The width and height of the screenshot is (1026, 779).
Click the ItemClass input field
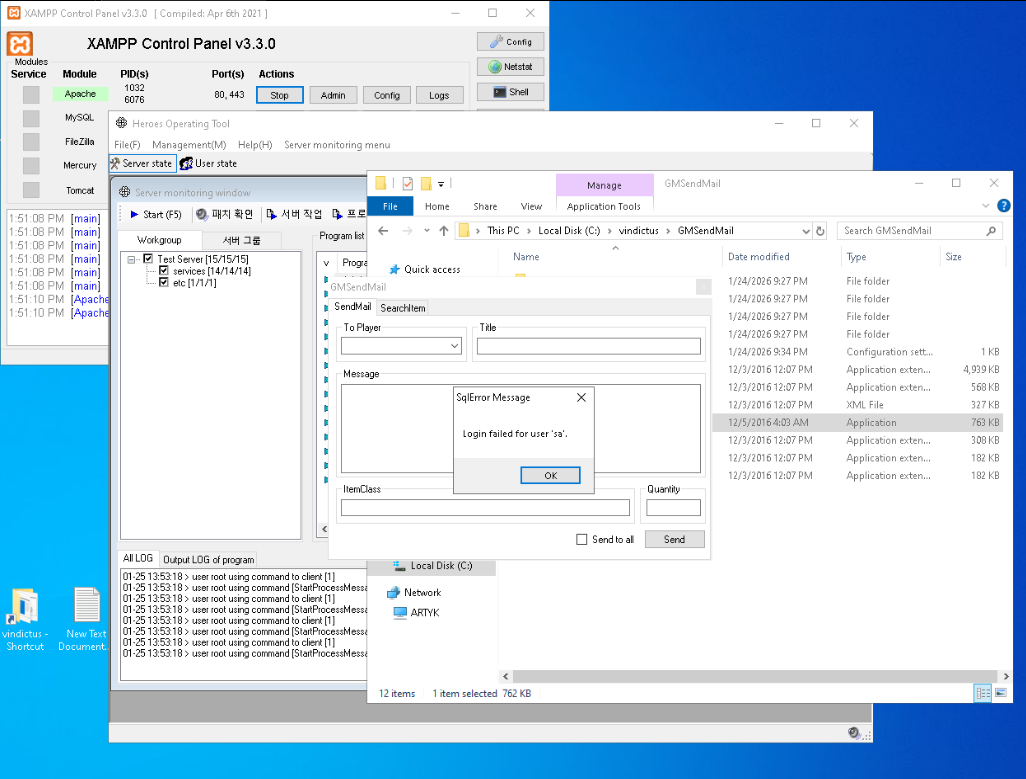click(x=485, y=508)
